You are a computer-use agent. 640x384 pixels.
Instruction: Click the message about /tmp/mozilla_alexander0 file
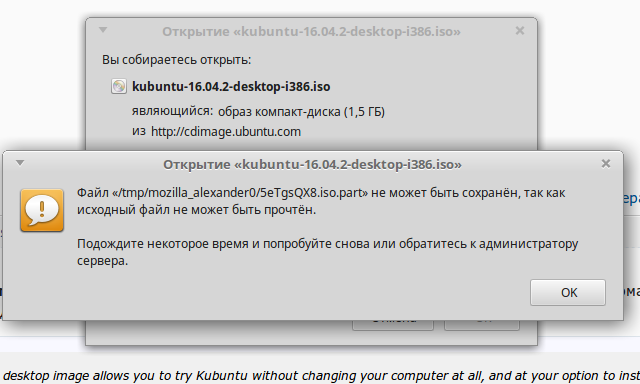point(321,201)
